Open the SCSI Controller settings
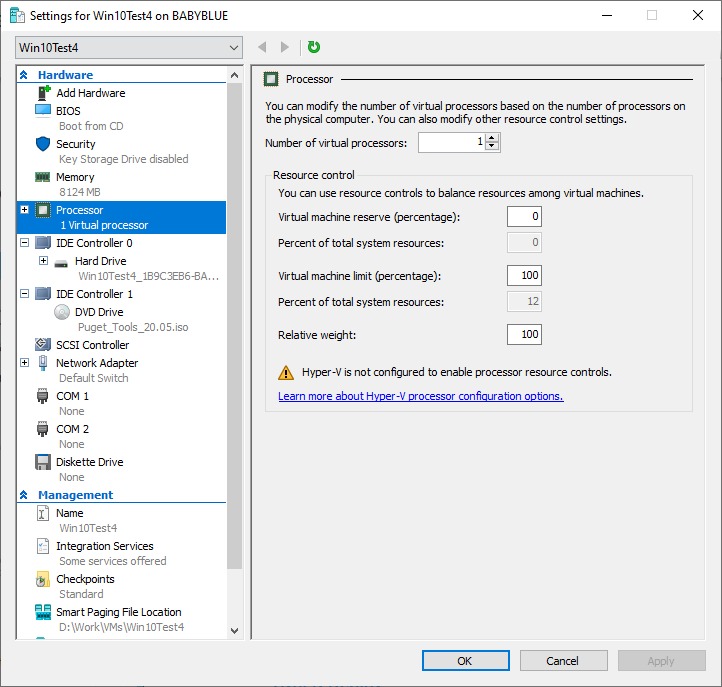The image size is (722, 687). coord(92,345)
